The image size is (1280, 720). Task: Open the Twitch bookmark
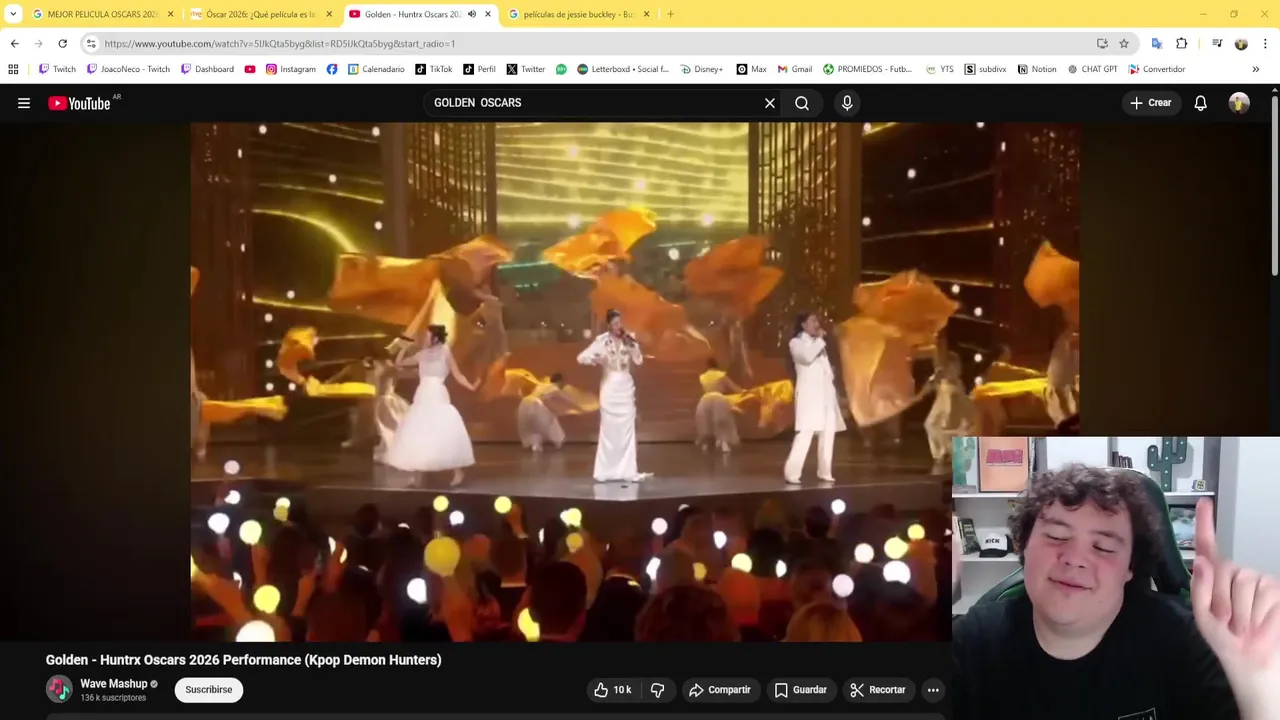[57, 69]
